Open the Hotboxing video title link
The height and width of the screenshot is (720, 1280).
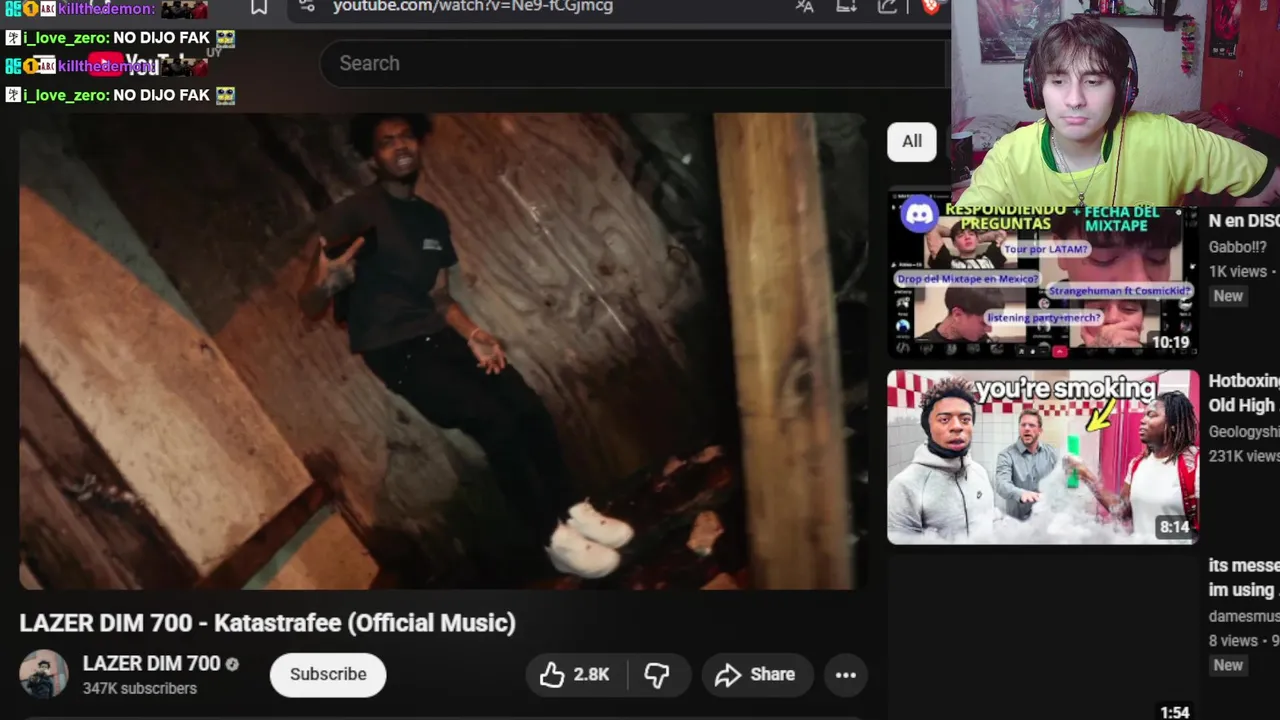point(1244,393)
